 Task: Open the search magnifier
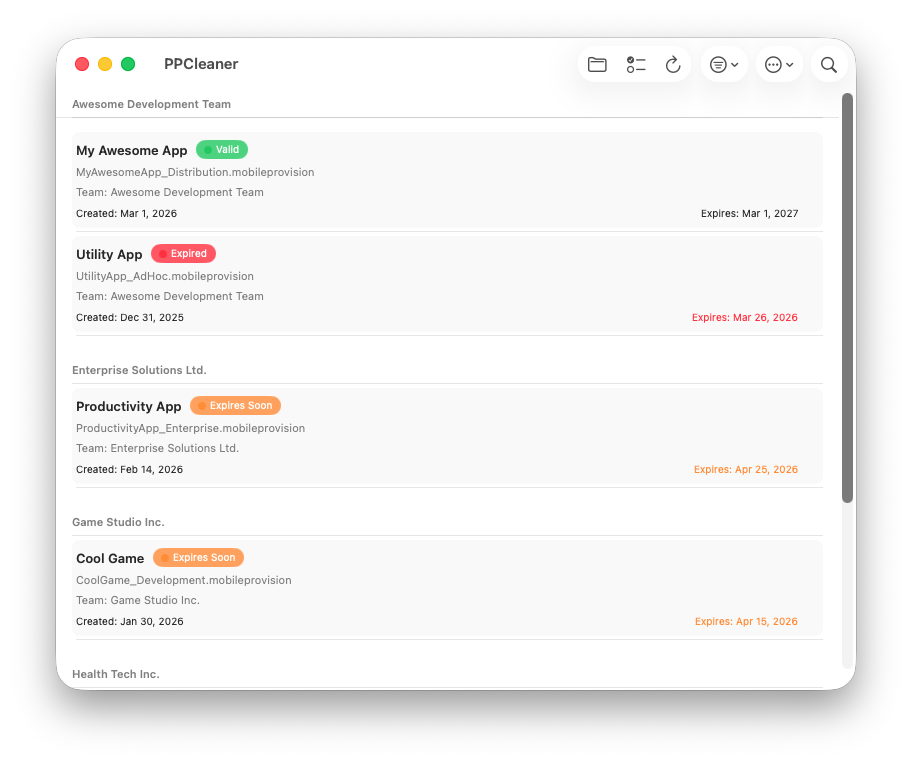pyautogui.click(x=828, y=65)
